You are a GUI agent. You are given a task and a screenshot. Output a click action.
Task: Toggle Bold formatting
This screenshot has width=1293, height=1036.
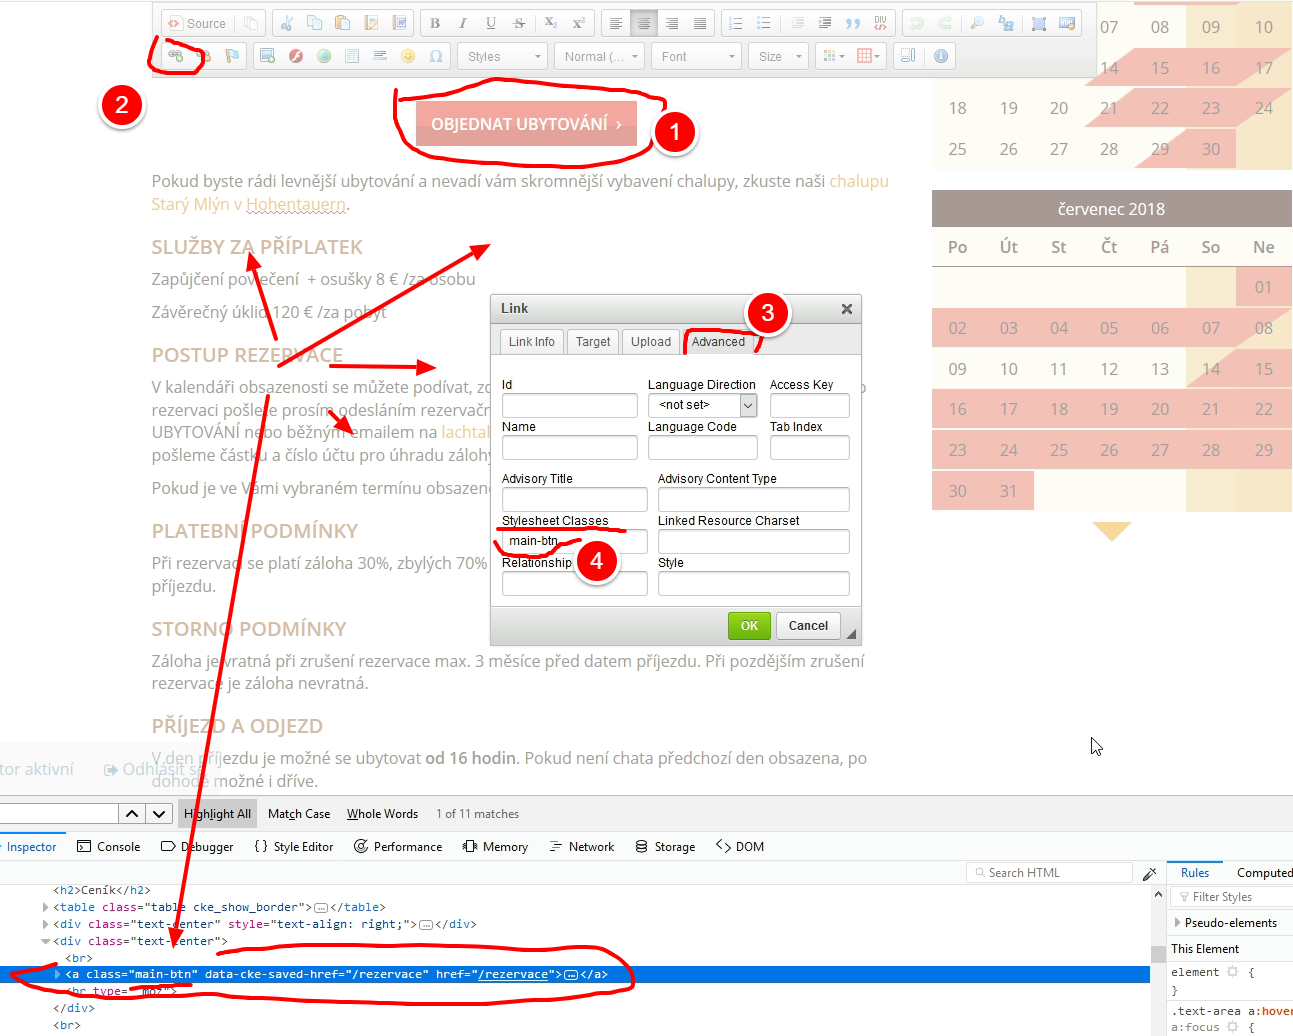pyautogui.click(x=435, y=23)
